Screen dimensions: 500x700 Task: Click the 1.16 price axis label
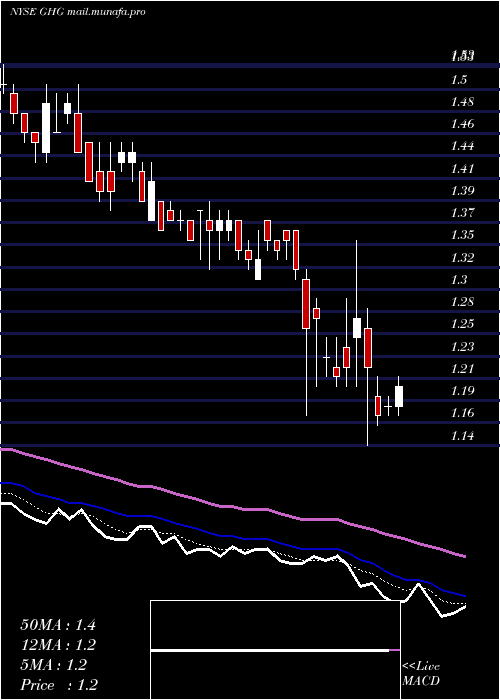coord(462,412)
